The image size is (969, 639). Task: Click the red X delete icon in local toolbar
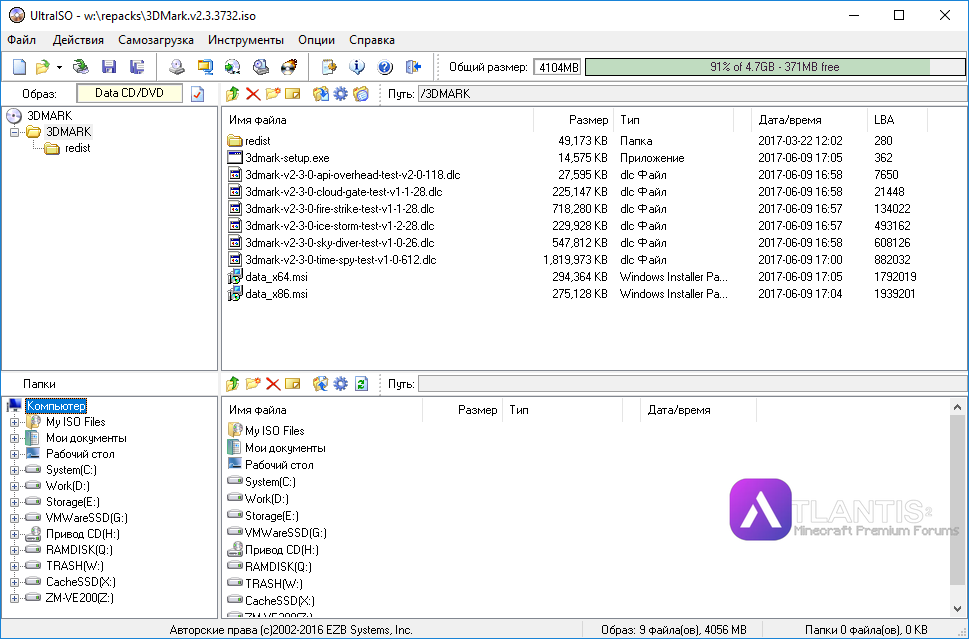point(273,384)
